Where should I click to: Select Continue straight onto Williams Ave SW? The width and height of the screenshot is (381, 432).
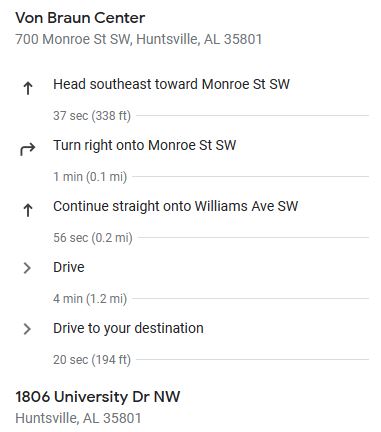pos(175,206)
